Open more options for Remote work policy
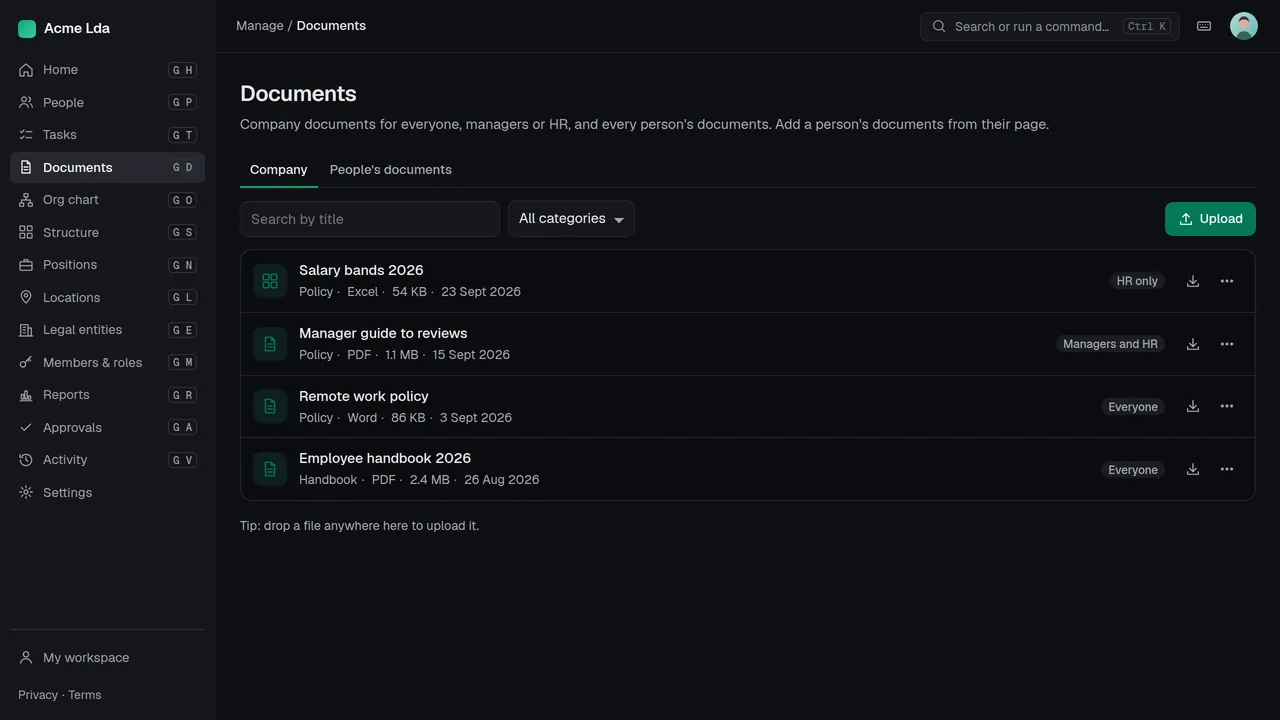1280x720 pixels. (x=1227, y=406)
